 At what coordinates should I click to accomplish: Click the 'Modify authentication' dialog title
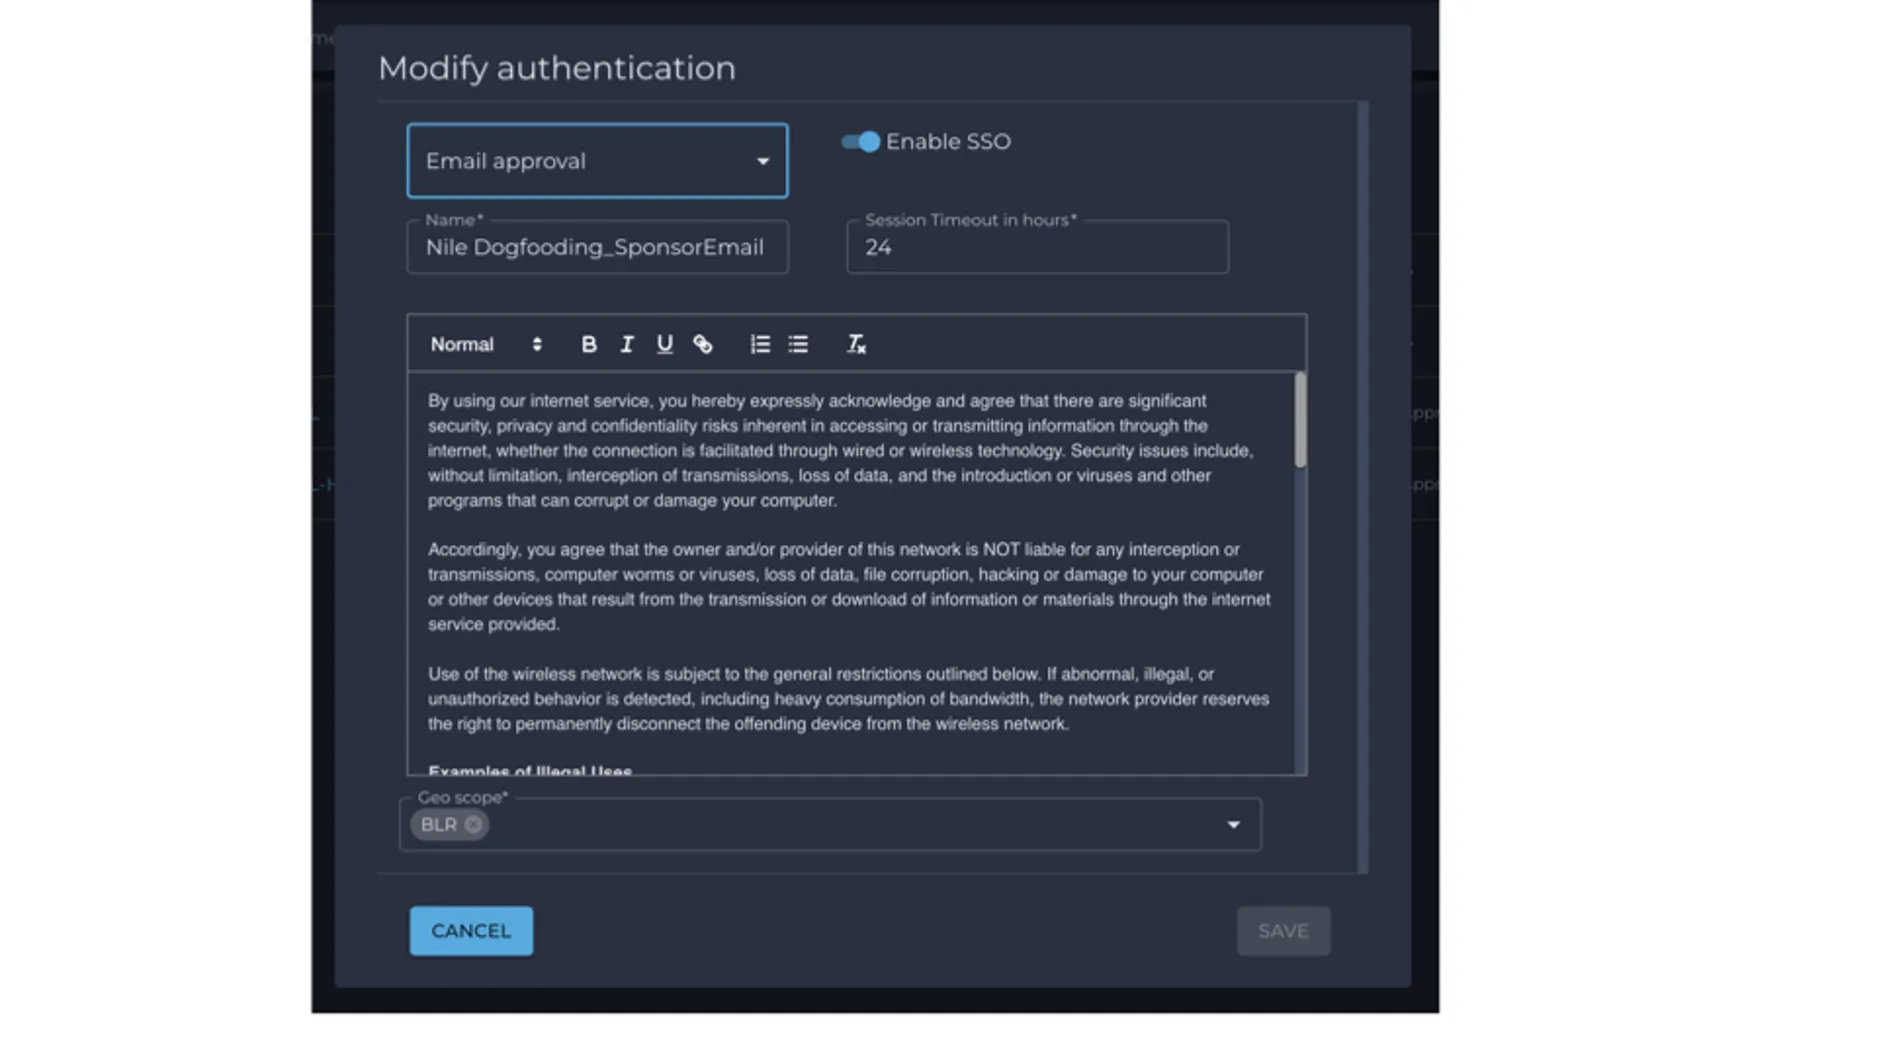pos(556,68)
